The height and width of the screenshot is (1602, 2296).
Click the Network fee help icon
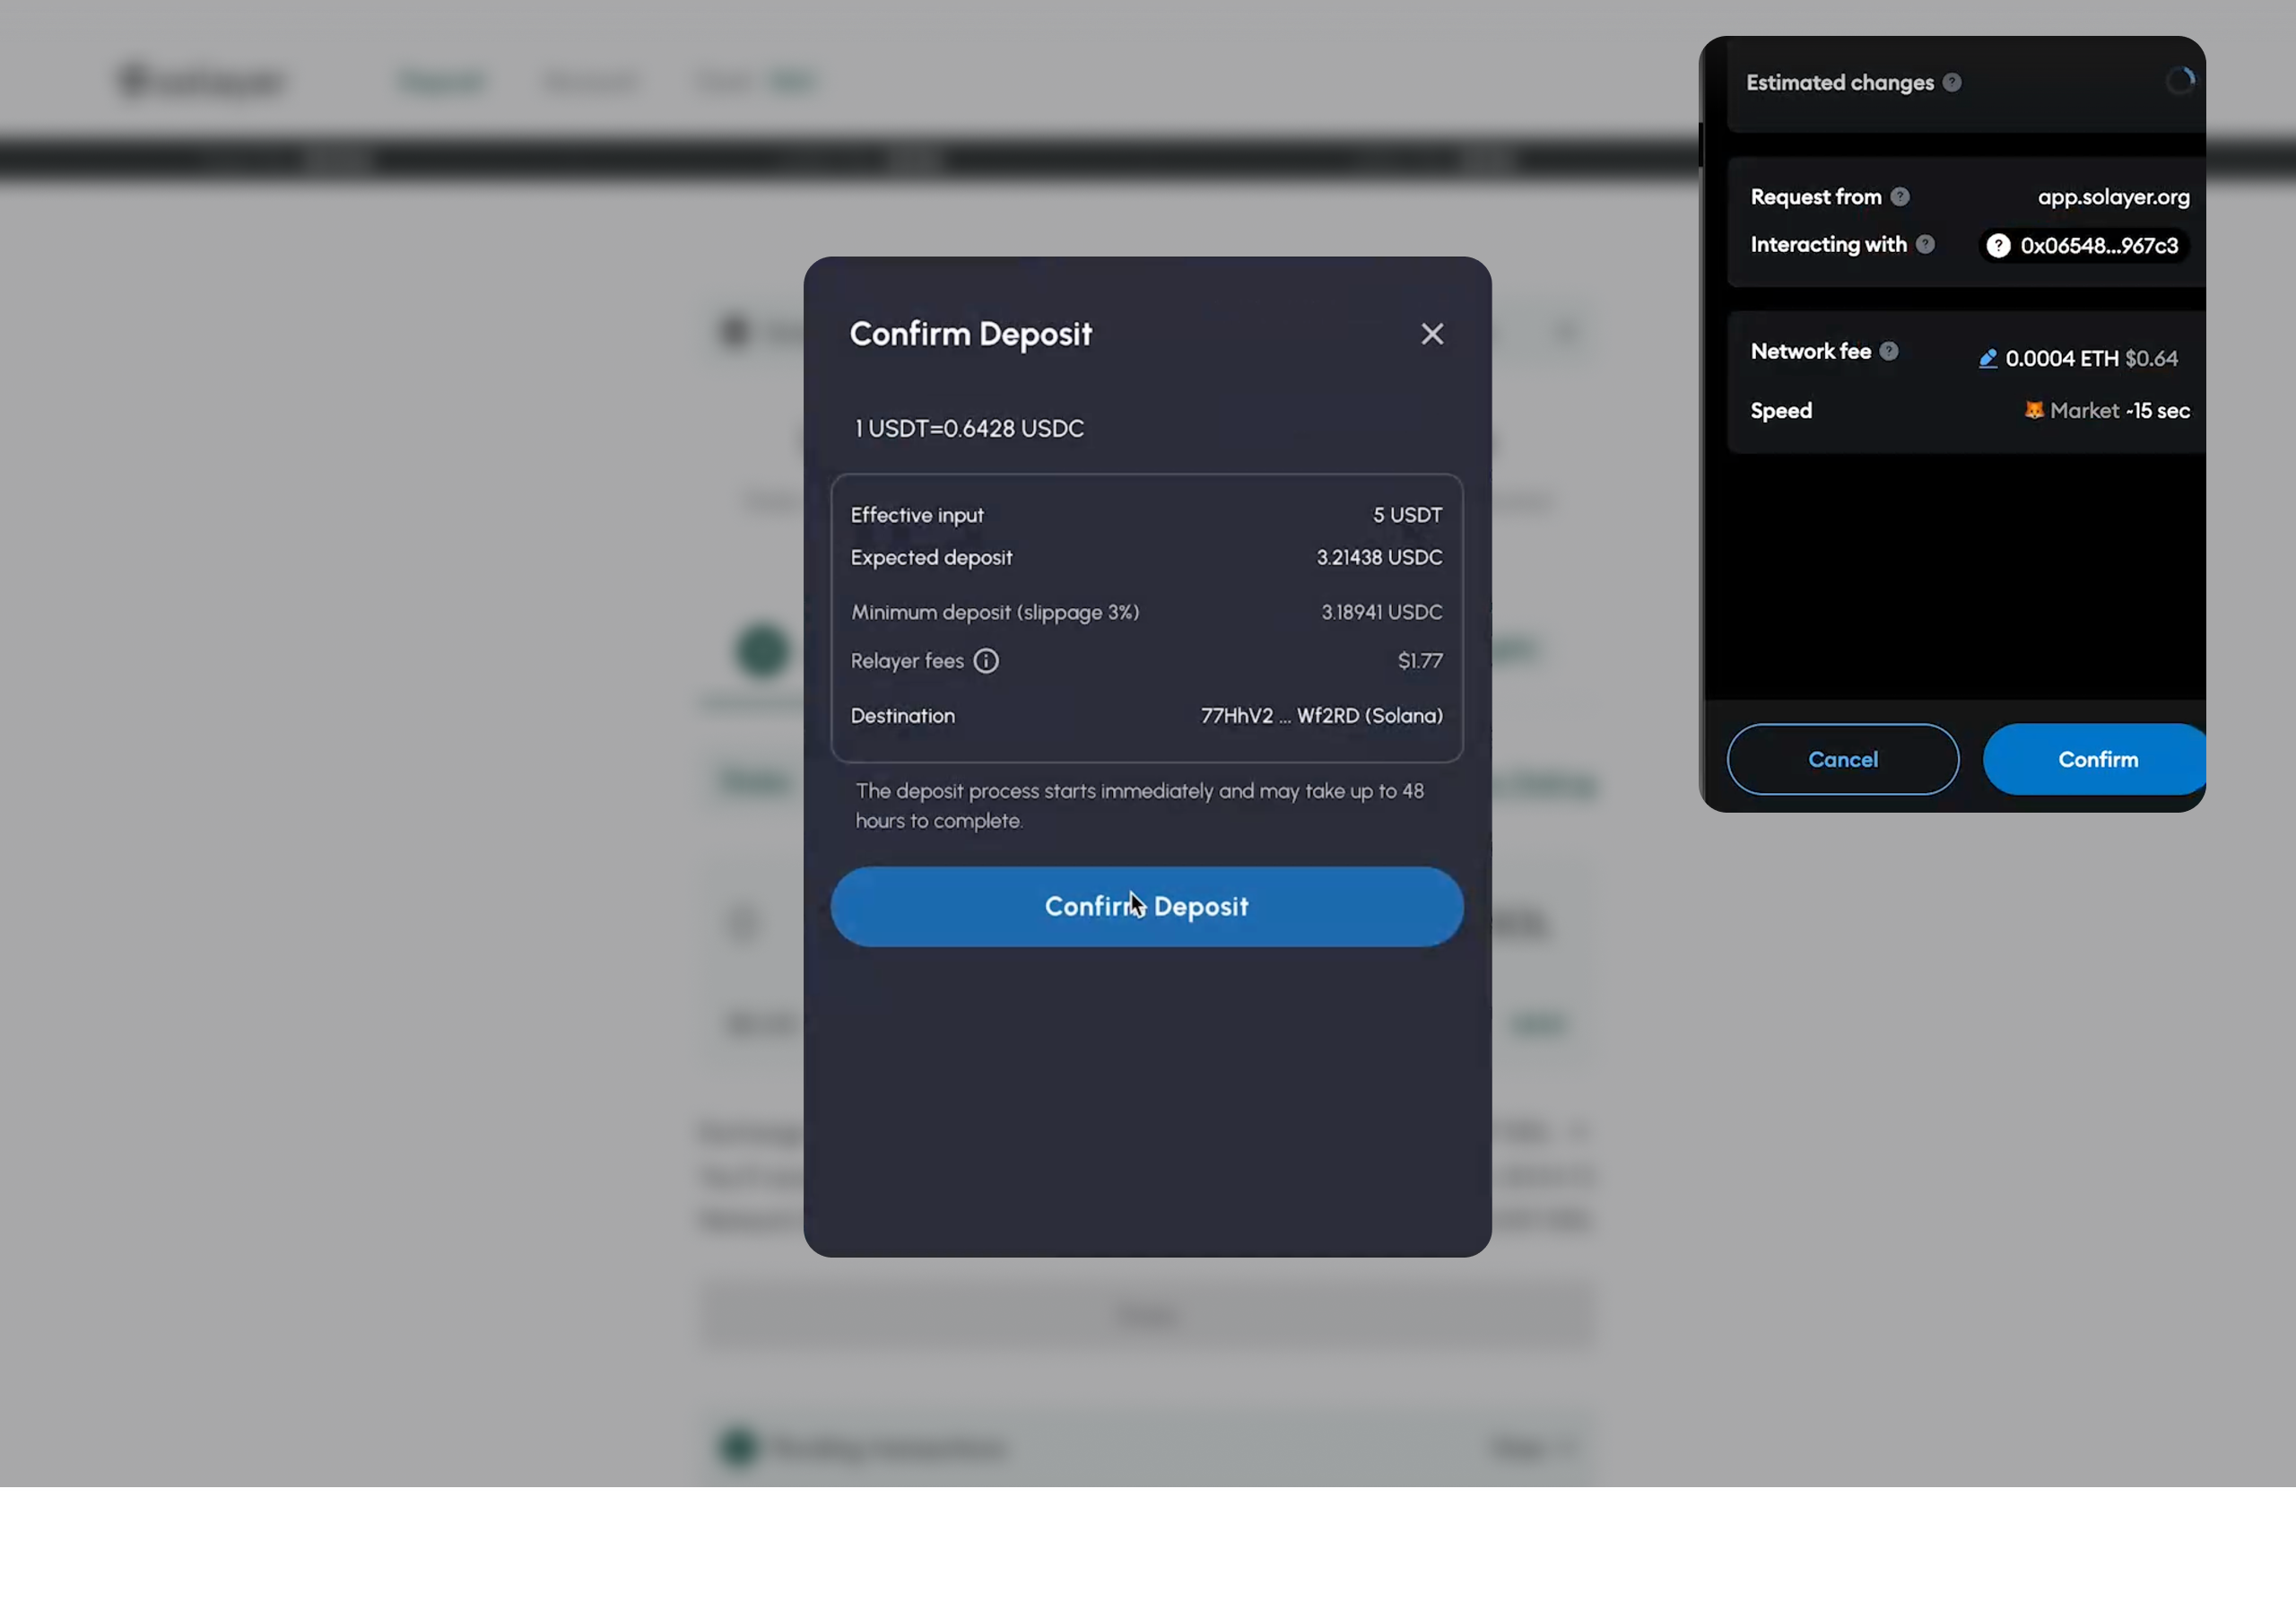[x=1888, y=351]
